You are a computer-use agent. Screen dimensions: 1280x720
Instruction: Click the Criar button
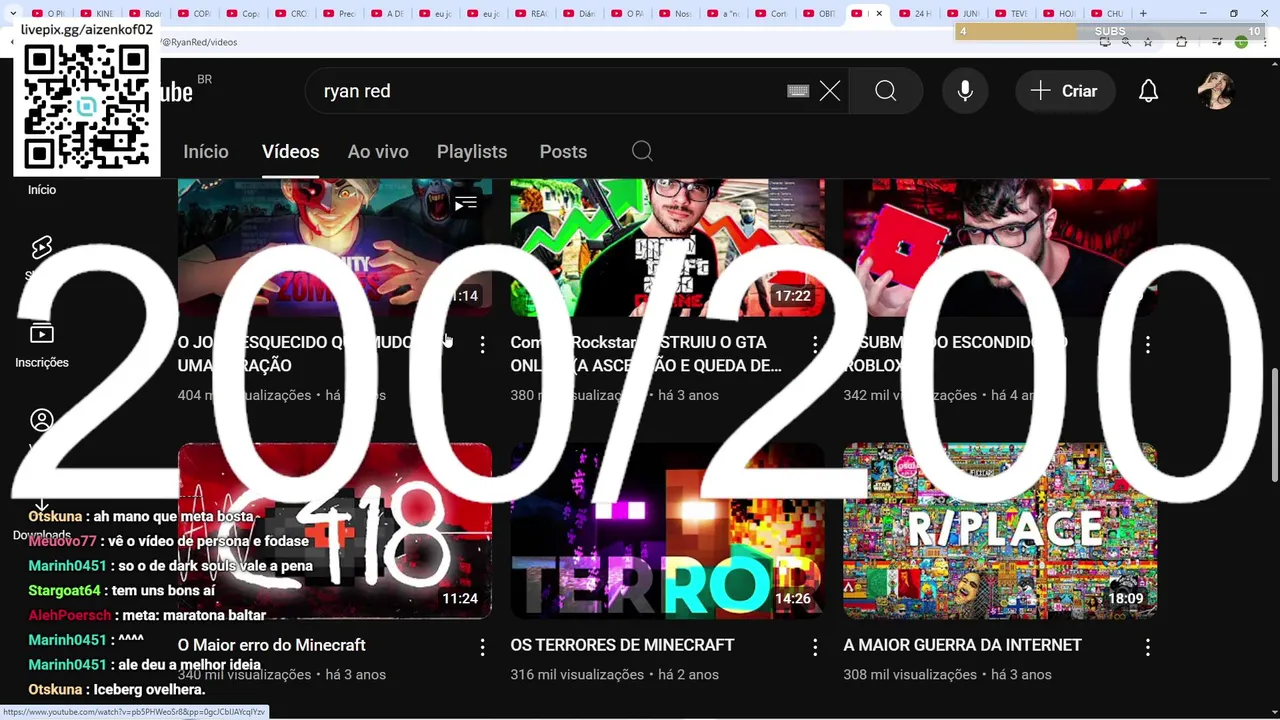(x=1064, y=91)
